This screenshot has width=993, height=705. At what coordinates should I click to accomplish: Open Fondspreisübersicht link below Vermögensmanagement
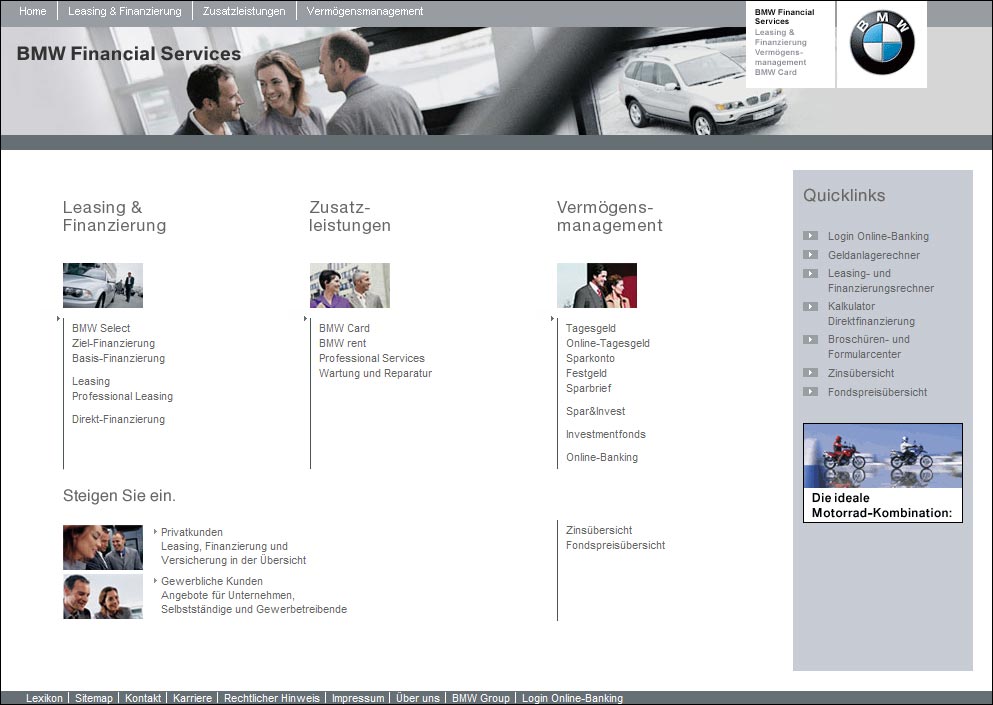point(616,545)
